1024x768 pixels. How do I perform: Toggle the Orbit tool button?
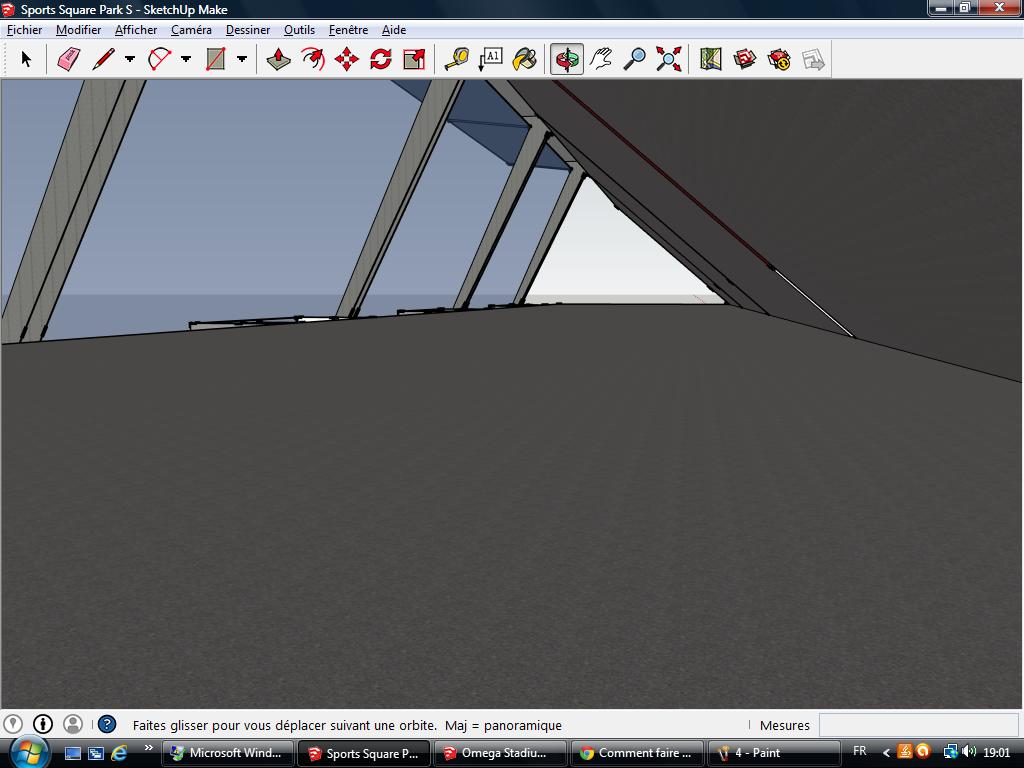[x=567, y=60]
